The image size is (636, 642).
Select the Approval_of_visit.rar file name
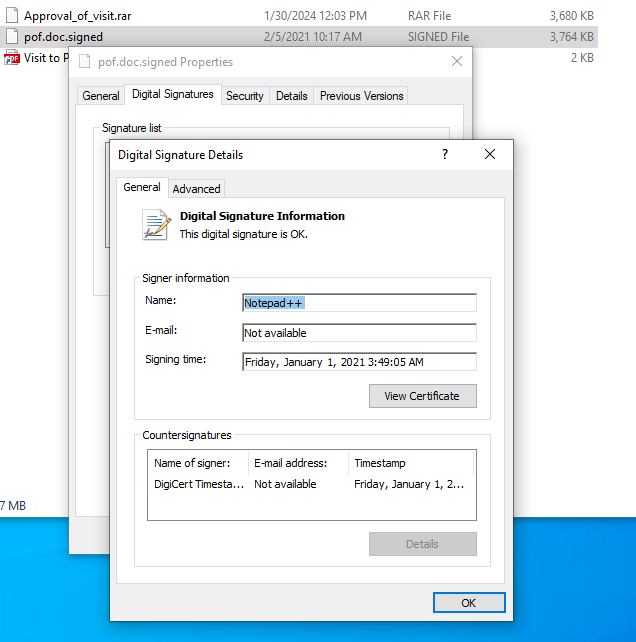point(77,16)
